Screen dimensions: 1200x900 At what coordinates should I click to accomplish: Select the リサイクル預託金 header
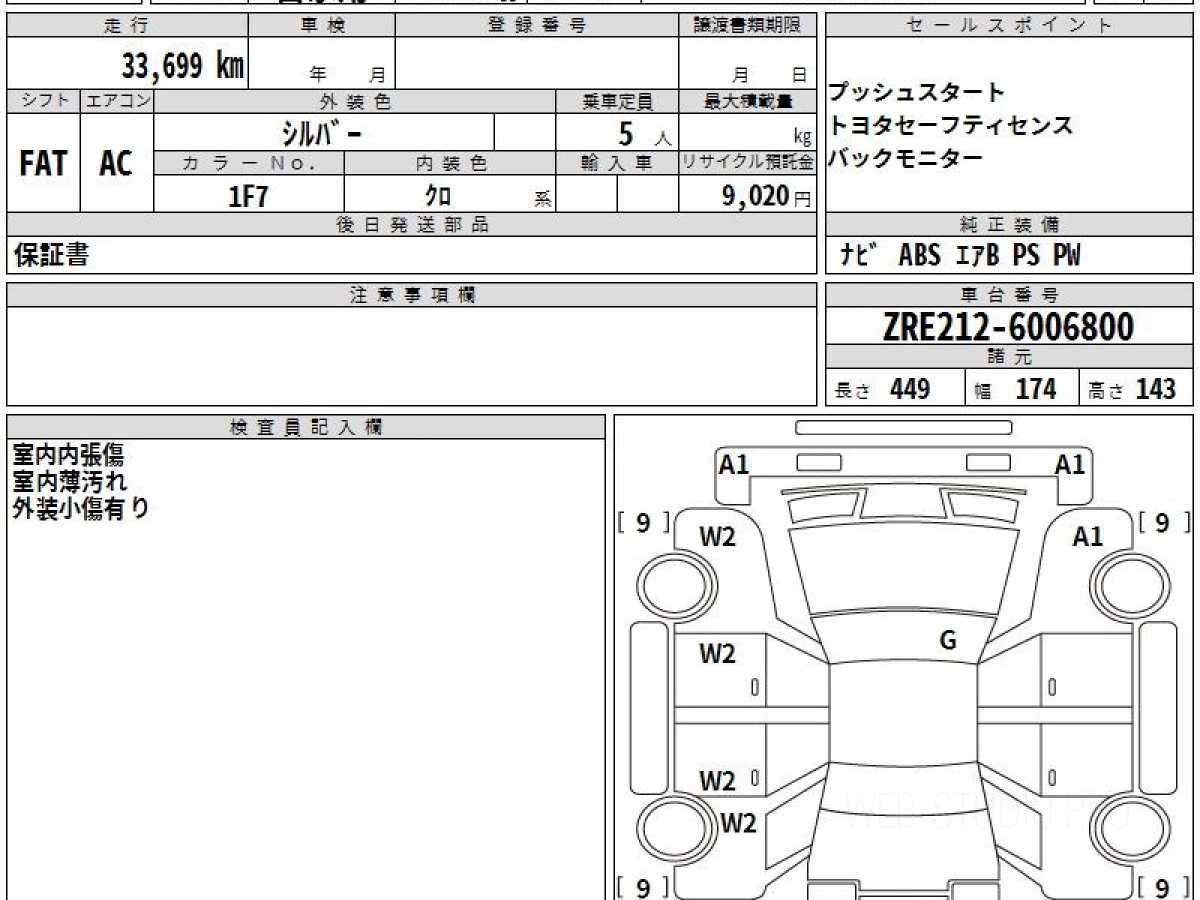(747, 163)
